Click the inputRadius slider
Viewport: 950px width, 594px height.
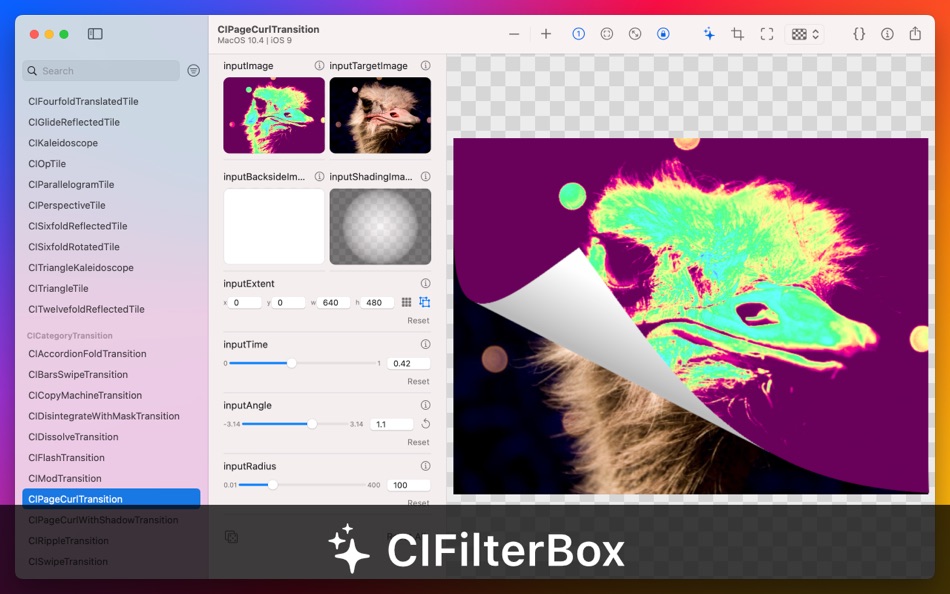coord(302,485)
